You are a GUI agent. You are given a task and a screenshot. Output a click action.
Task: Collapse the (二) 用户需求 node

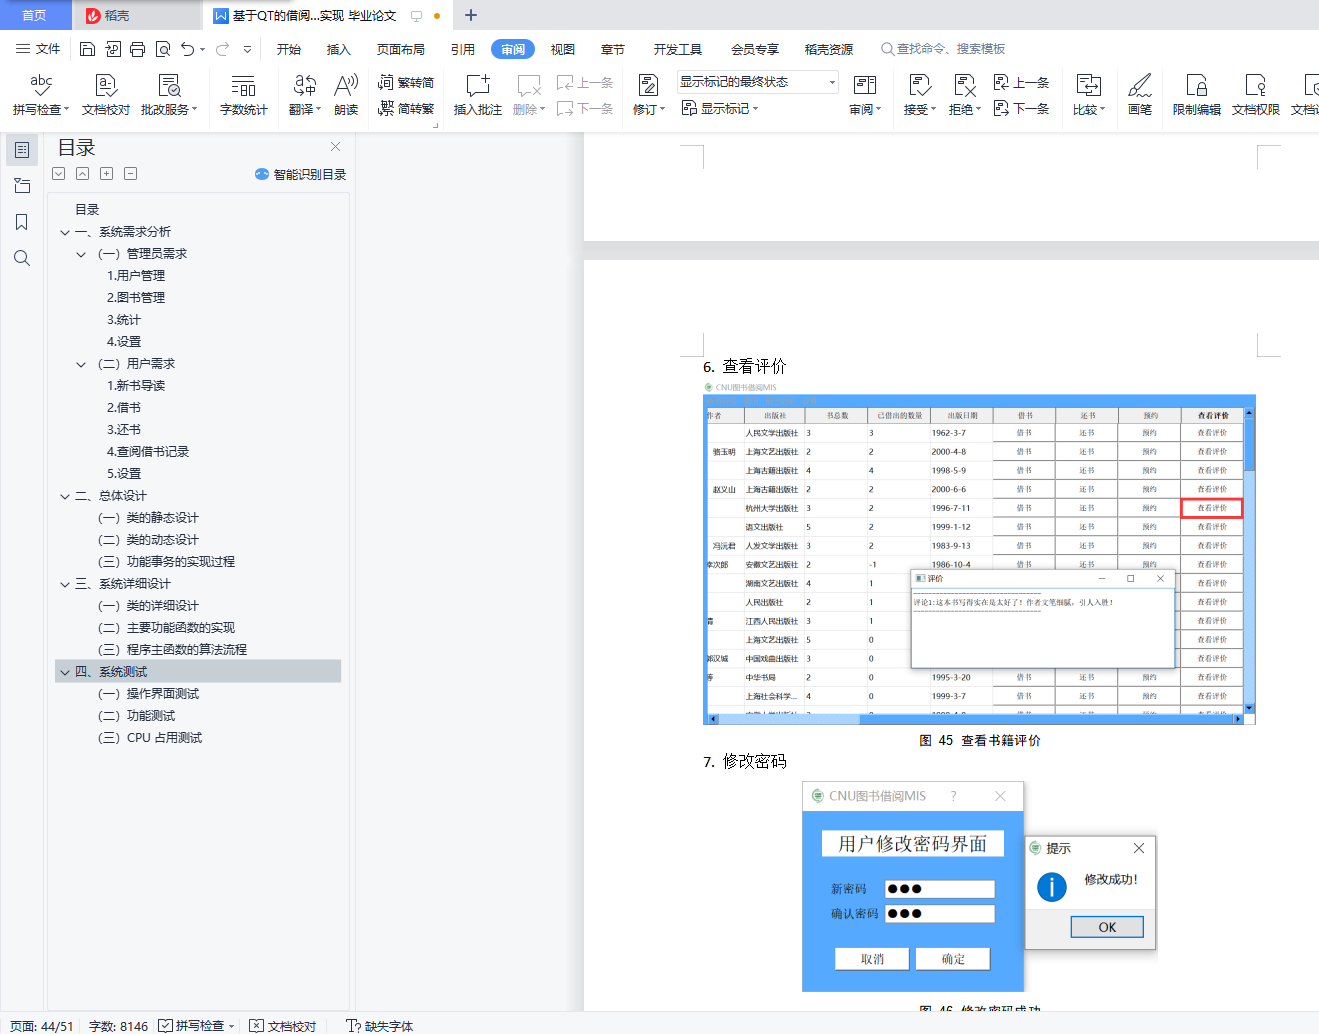(81, 364)
